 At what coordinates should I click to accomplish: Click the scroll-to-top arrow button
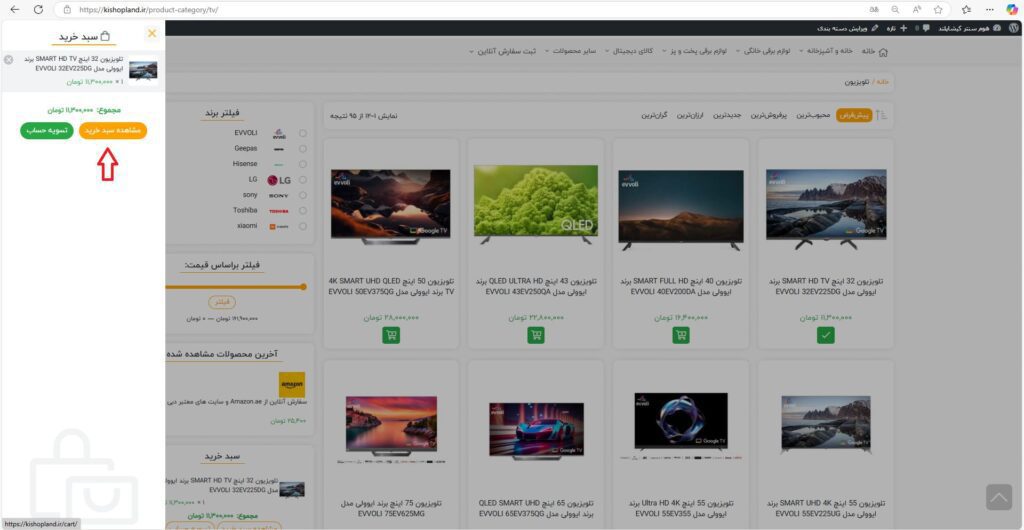coord(998,497)
